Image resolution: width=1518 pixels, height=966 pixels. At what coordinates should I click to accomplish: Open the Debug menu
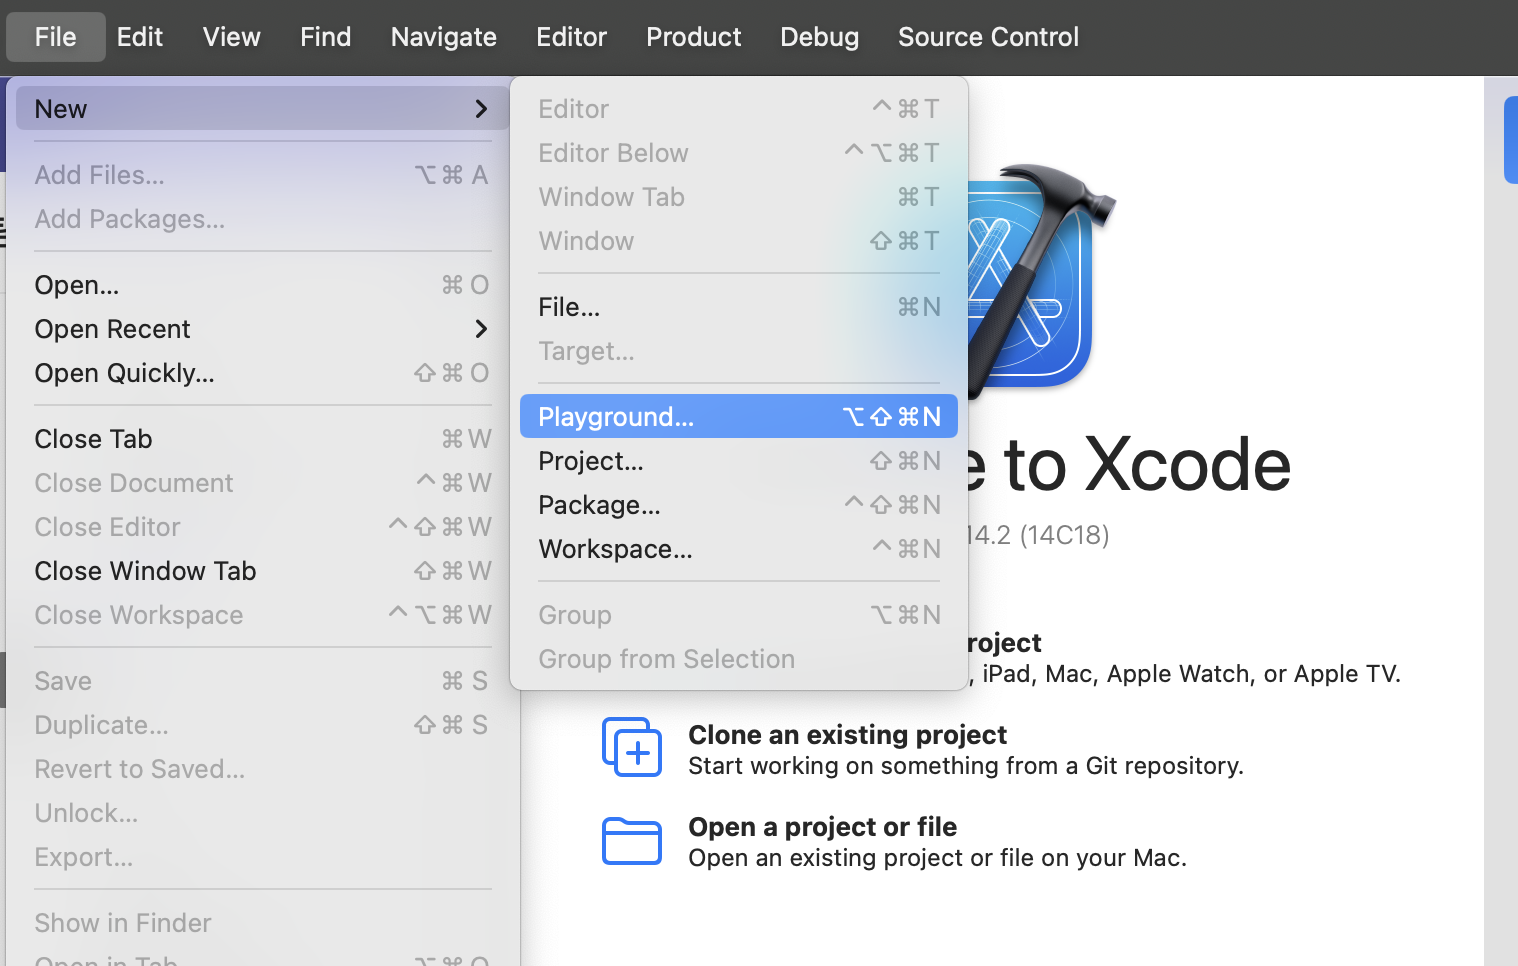(x=820, y=37)
